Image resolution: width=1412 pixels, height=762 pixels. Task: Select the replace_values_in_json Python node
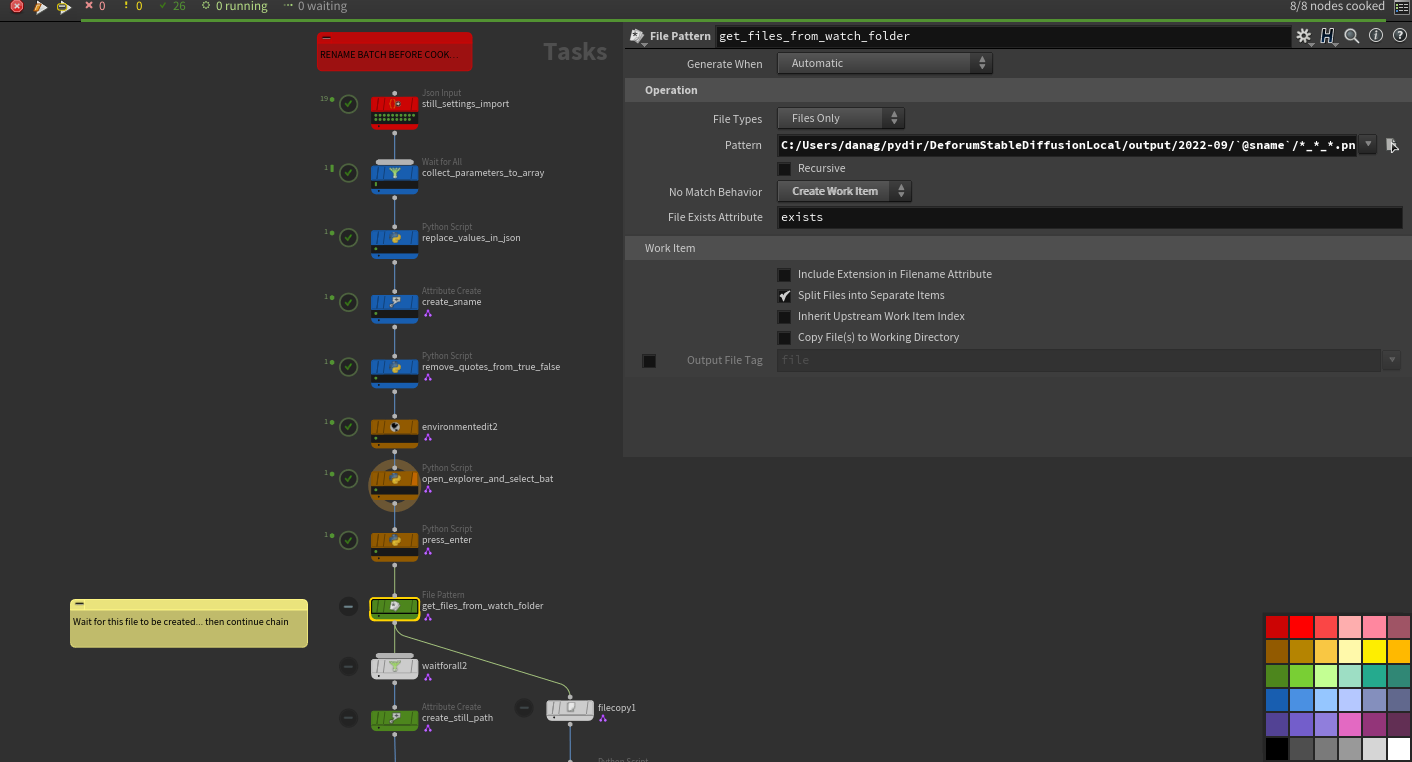pyautogui.click(x=395, y=243)
